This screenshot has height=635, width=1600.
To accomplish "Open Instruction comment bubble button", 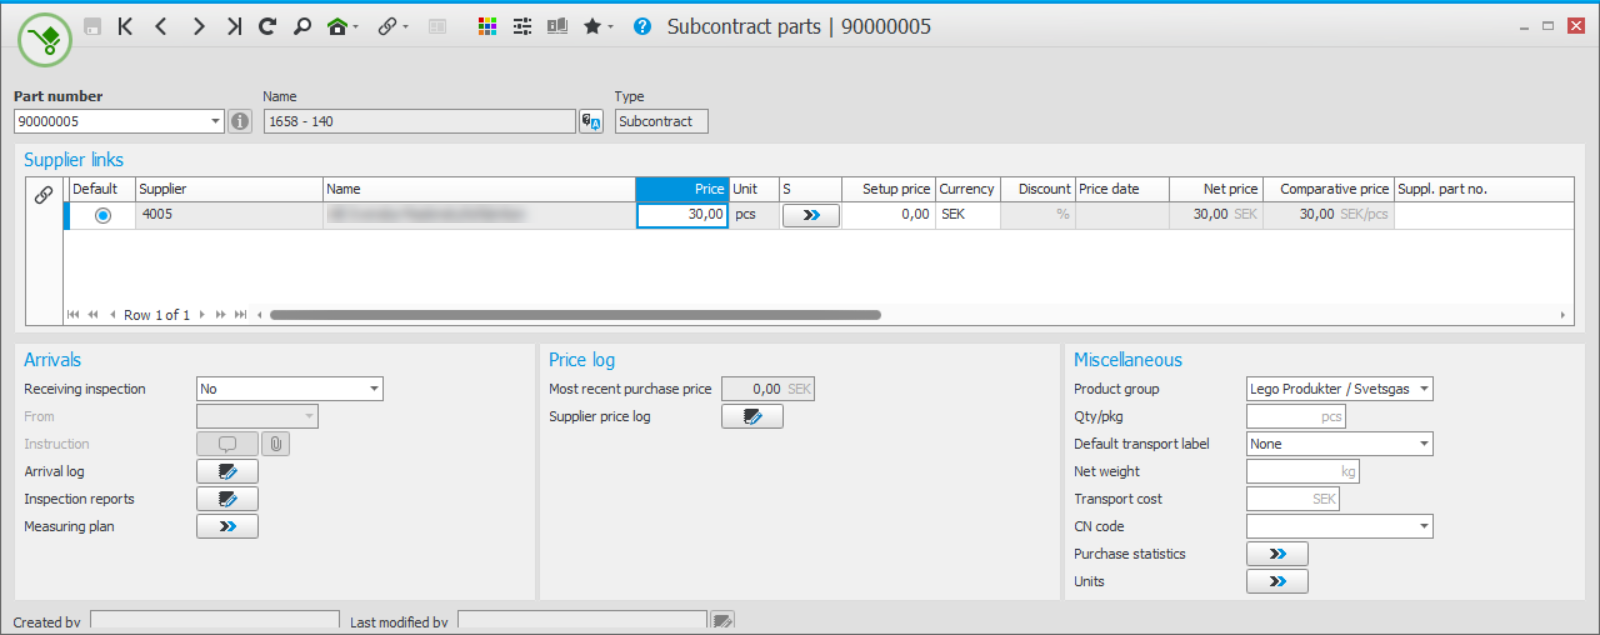I will [228, 444].
